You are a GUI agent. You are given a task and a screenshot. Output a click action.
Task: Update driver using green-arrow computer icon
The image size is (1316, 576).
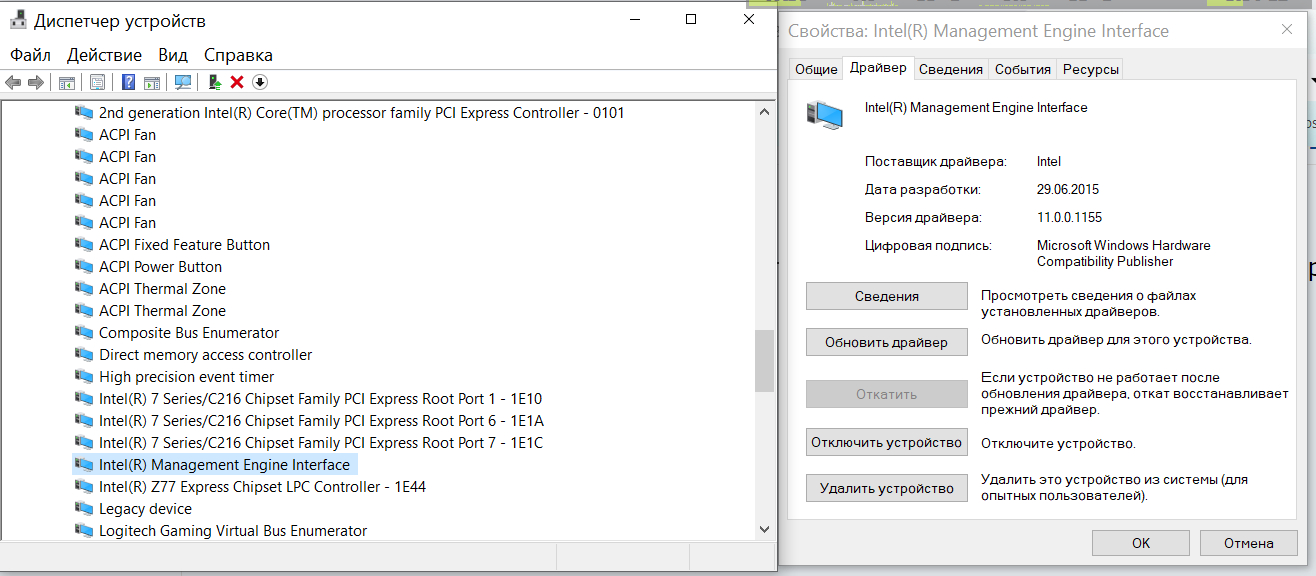pyautogui.click(x=214, y=82)
